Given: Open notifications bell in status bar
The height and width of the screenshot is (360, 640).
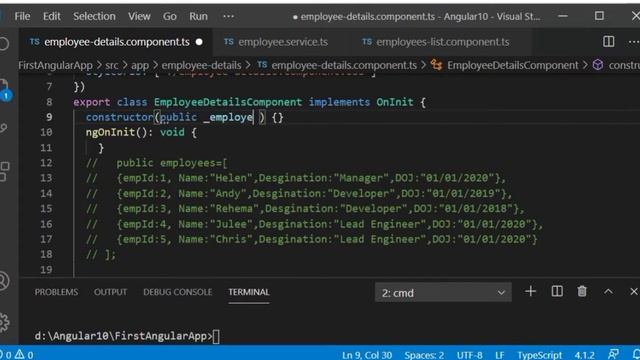Looking at the screenshot, I should click(636, 354).
